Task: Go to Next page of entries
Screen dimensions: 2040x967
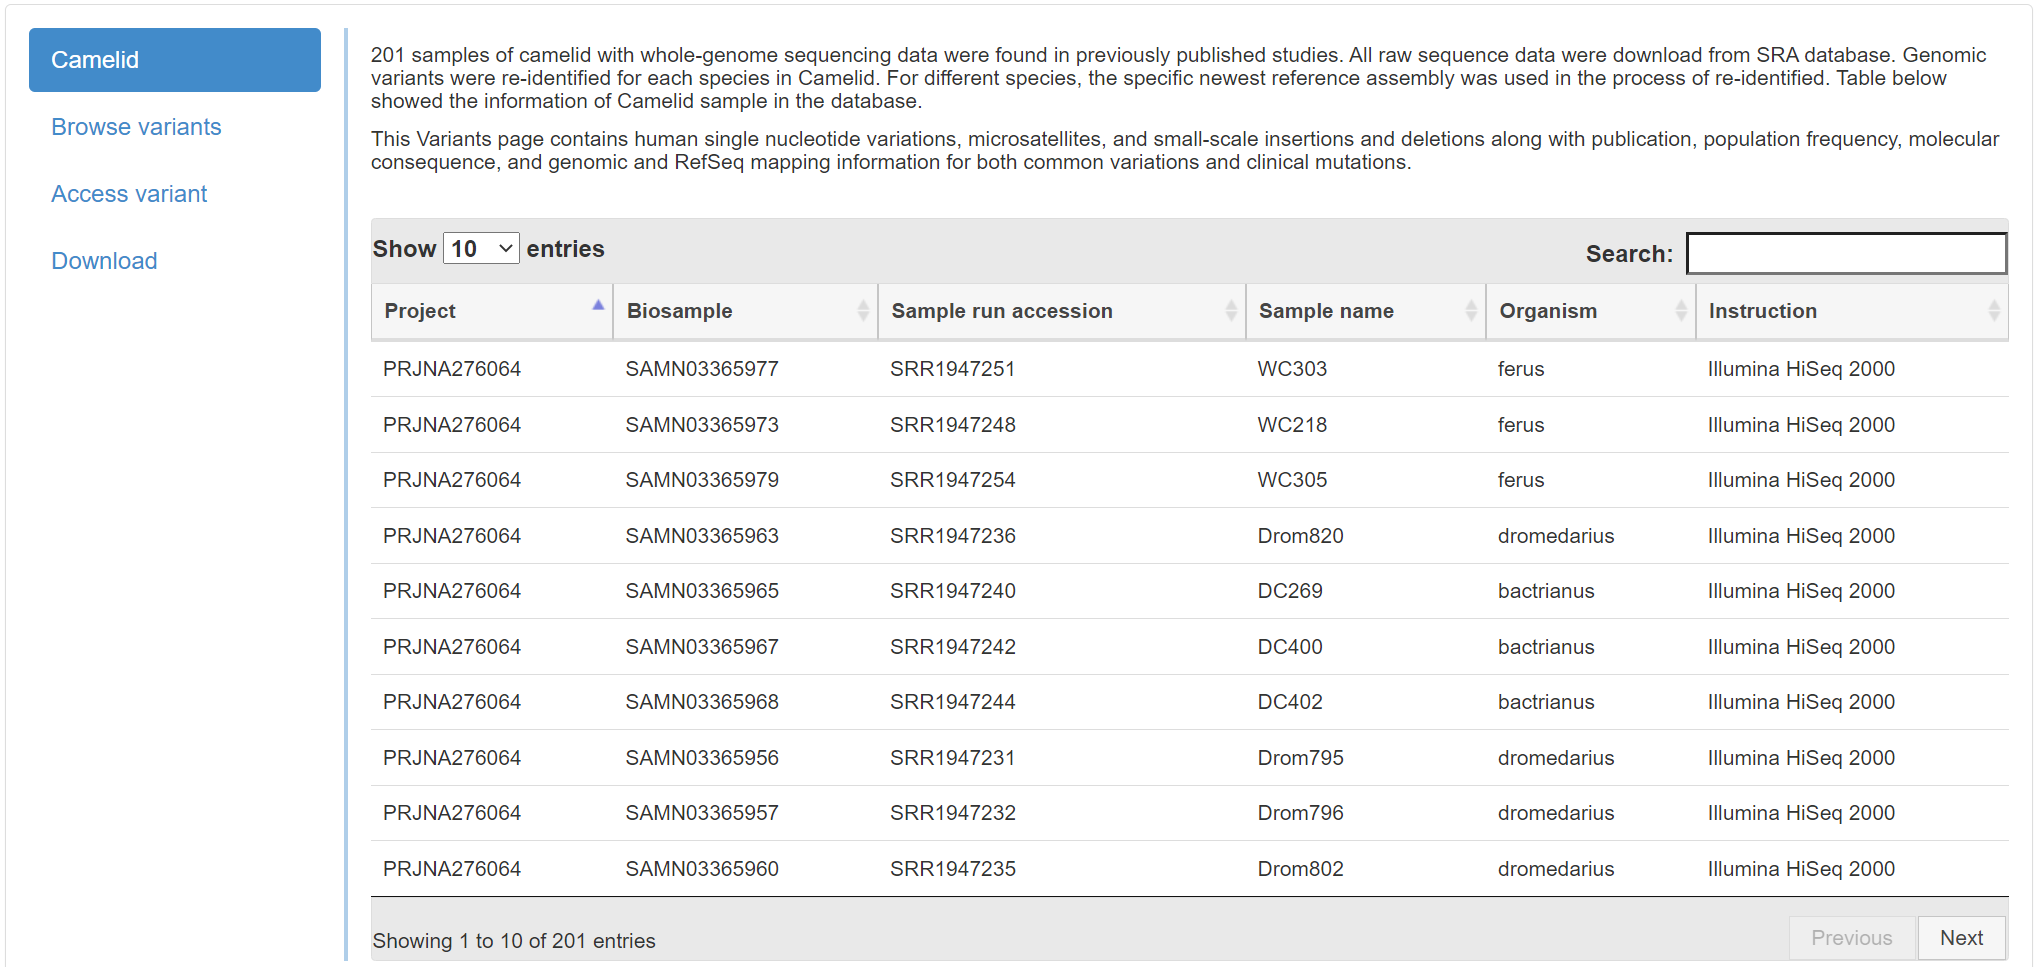Action: (x=1961, y=938)
